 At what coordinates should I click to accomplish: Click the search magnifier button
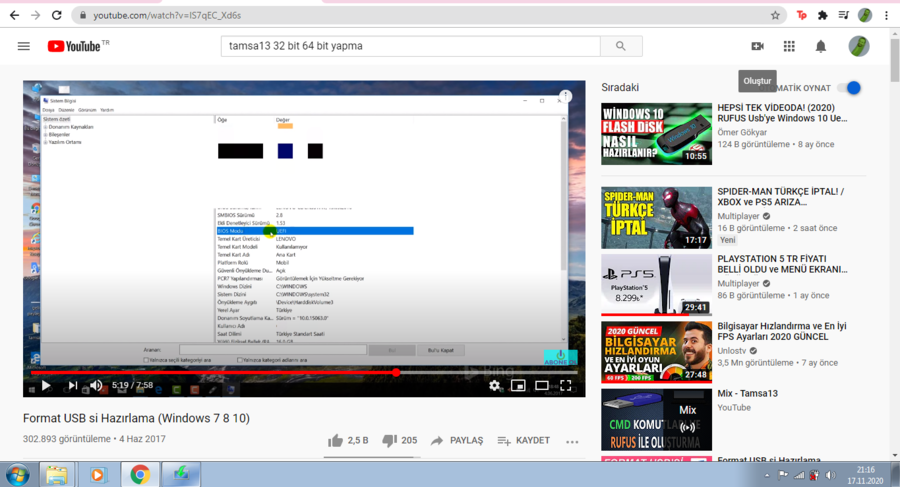[621, 46]
